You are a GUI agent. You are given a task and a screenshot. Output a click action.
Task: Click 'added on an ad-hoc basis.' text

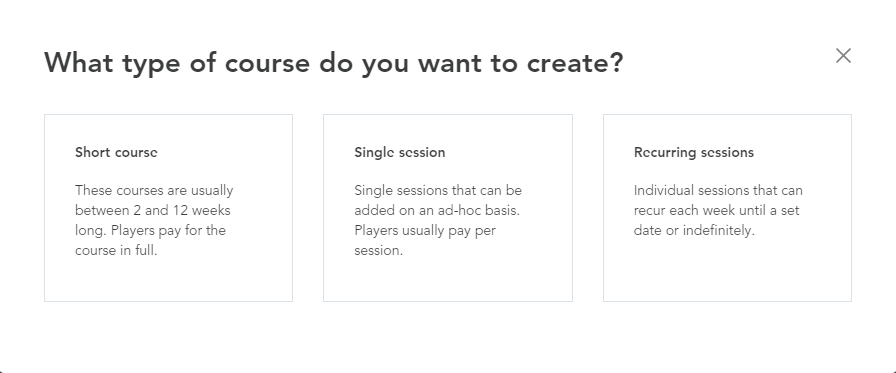tap(437, 210)
